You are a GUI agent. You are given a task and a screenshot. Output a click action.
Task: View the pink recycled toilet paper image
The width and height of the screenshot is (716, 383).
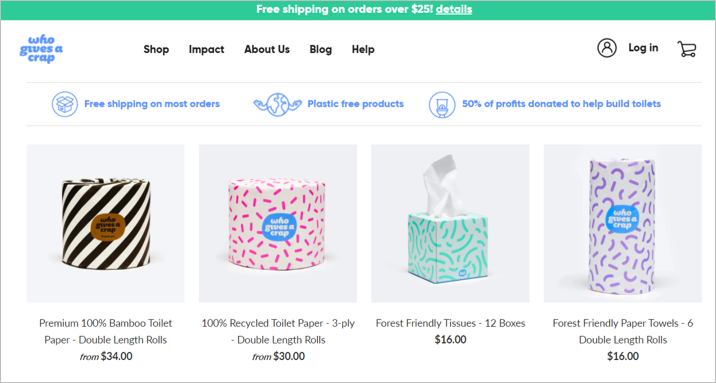coord(278,223)
